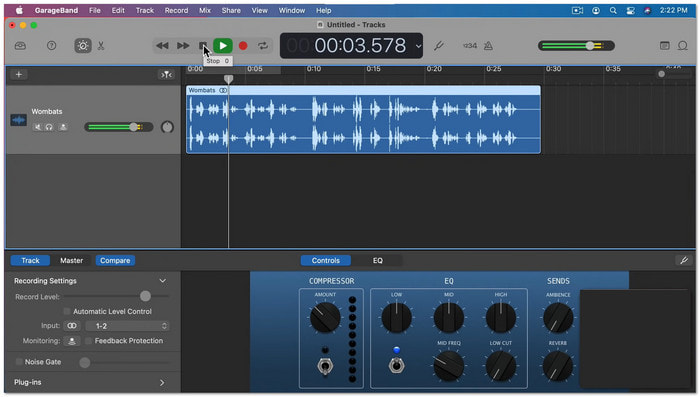Toggle input monitoring on Wombats track
Image resolution: width=700 pixels, height=397 pixels.
63,127
